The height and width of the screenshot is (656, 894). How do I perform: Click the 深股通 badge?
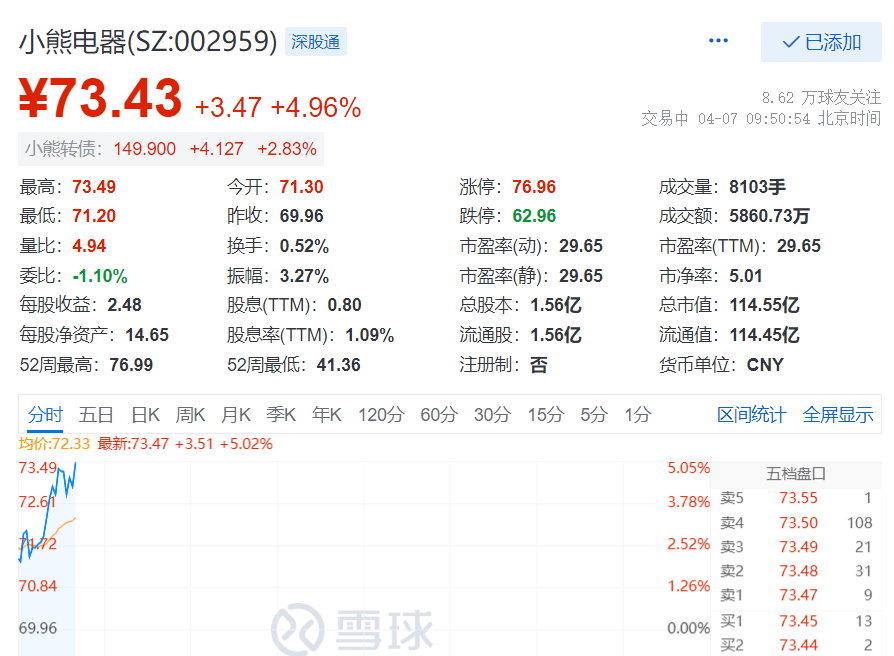(315, 42)
